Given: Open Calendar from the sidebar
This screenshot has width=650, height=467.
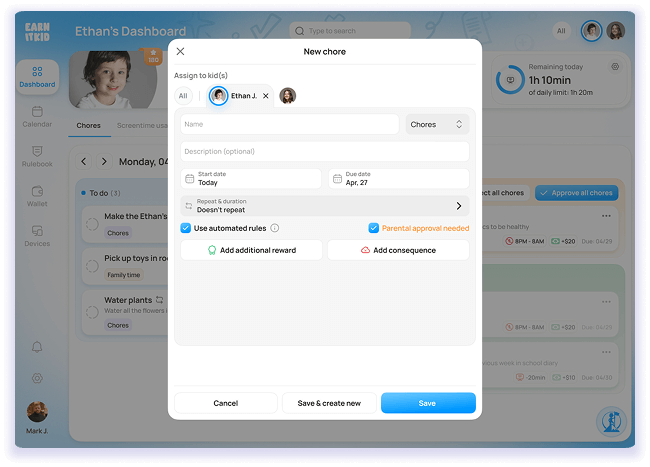Looking at the screenshot, I should 37,116.
